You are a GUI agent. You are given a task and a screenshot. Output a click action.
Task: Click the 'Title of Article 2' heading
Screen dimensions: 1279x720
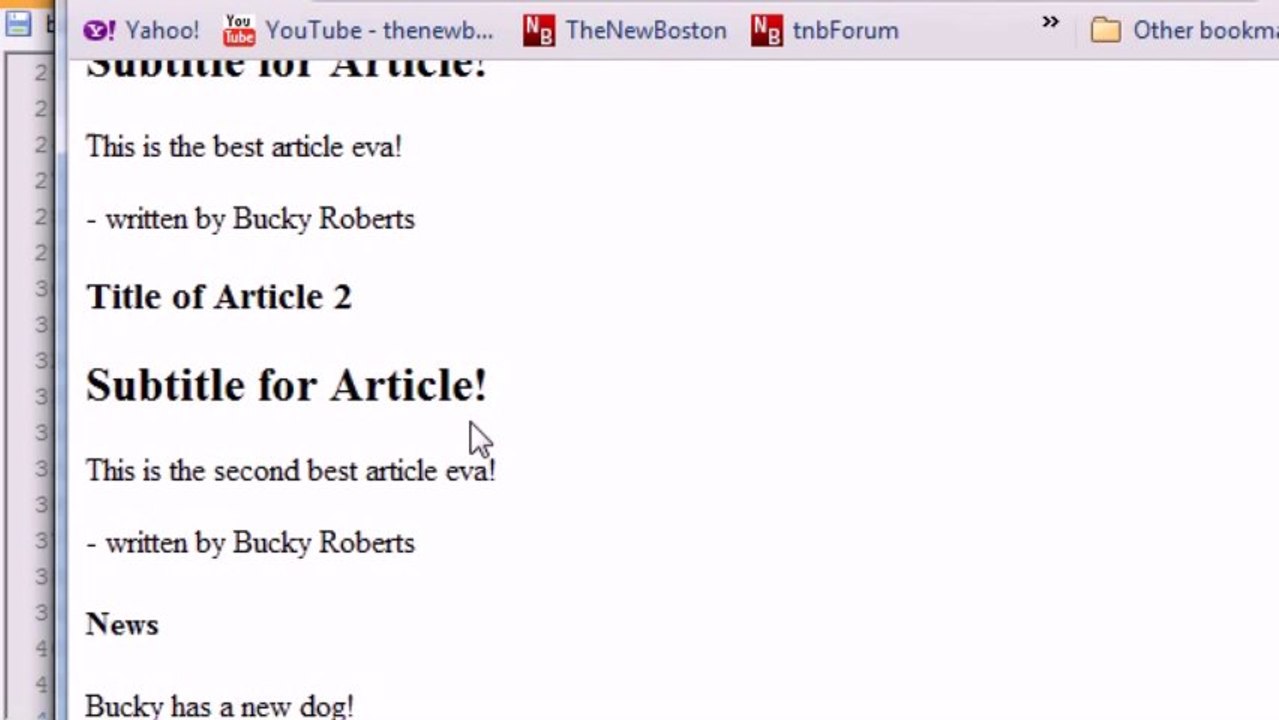(219, 297)
